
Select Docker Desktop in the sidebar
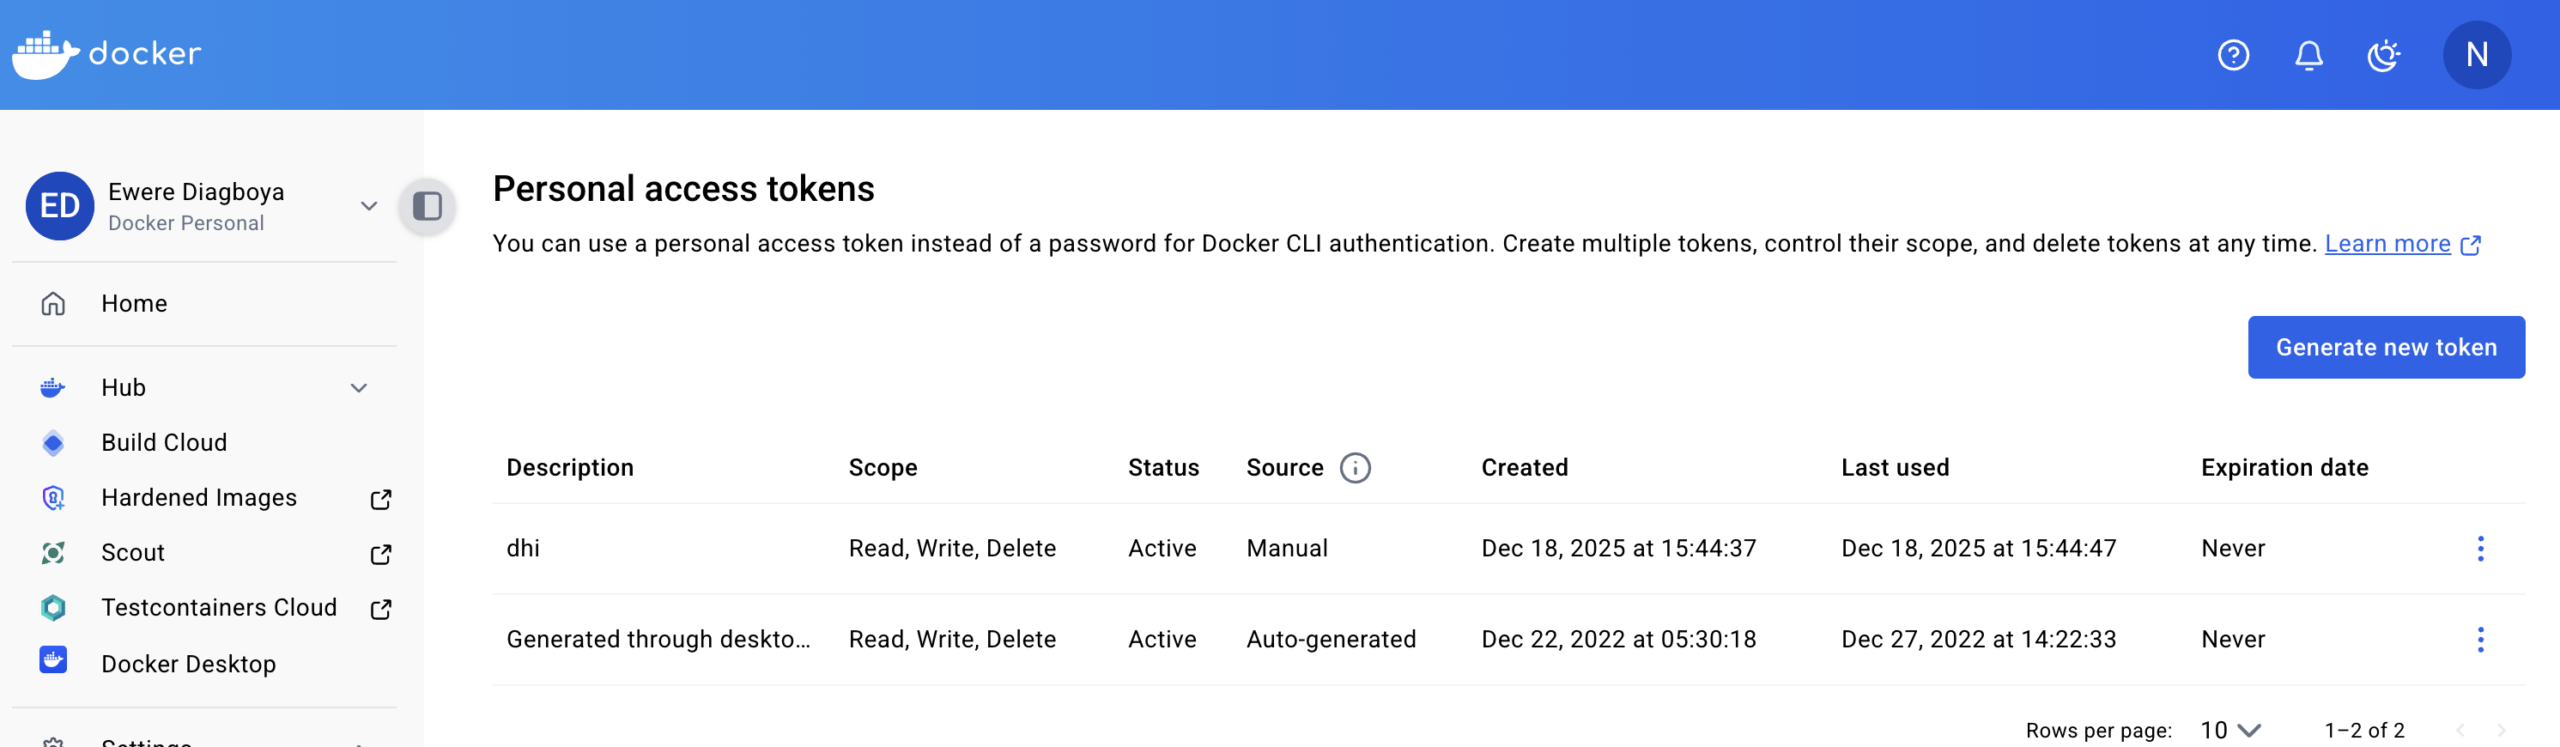pyautogui.click(x=188, y=663)
